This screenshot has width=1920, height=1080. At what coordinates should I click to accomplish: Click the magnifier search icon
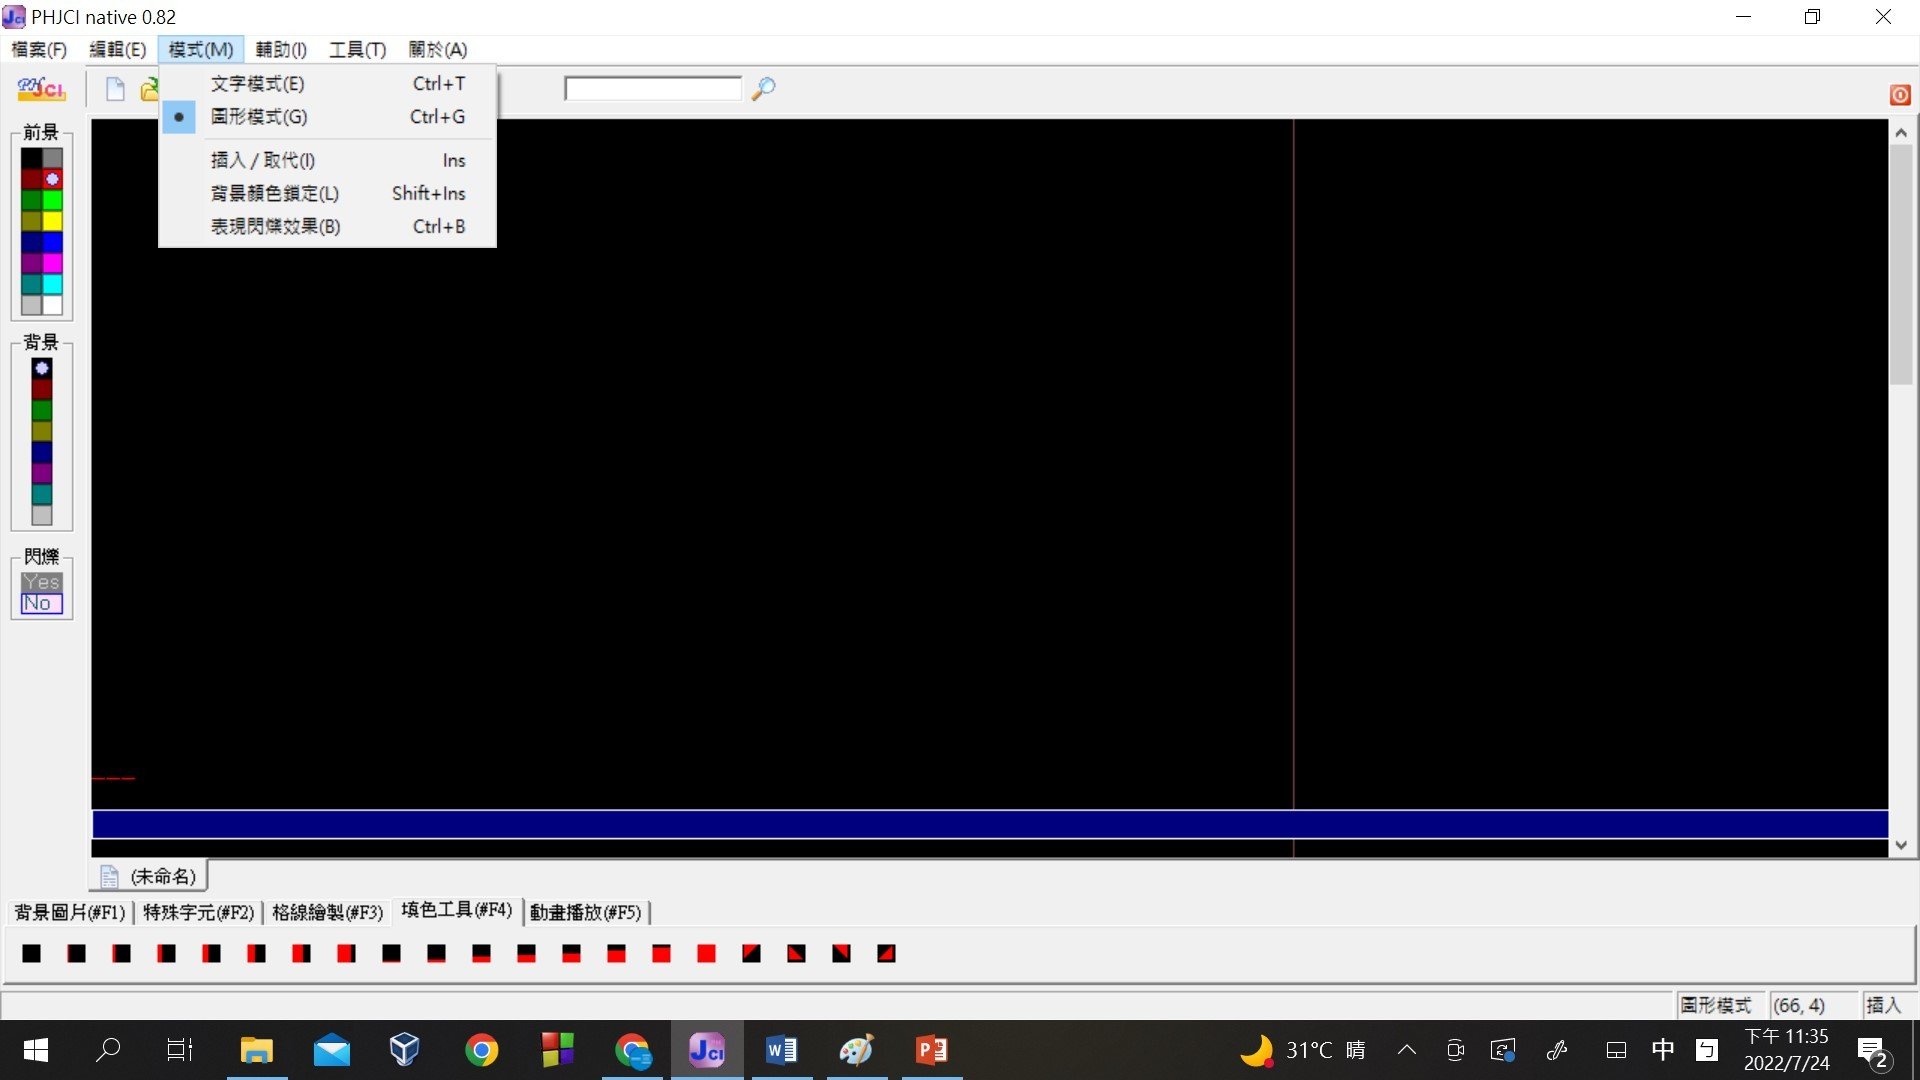[x=763, y=89]
